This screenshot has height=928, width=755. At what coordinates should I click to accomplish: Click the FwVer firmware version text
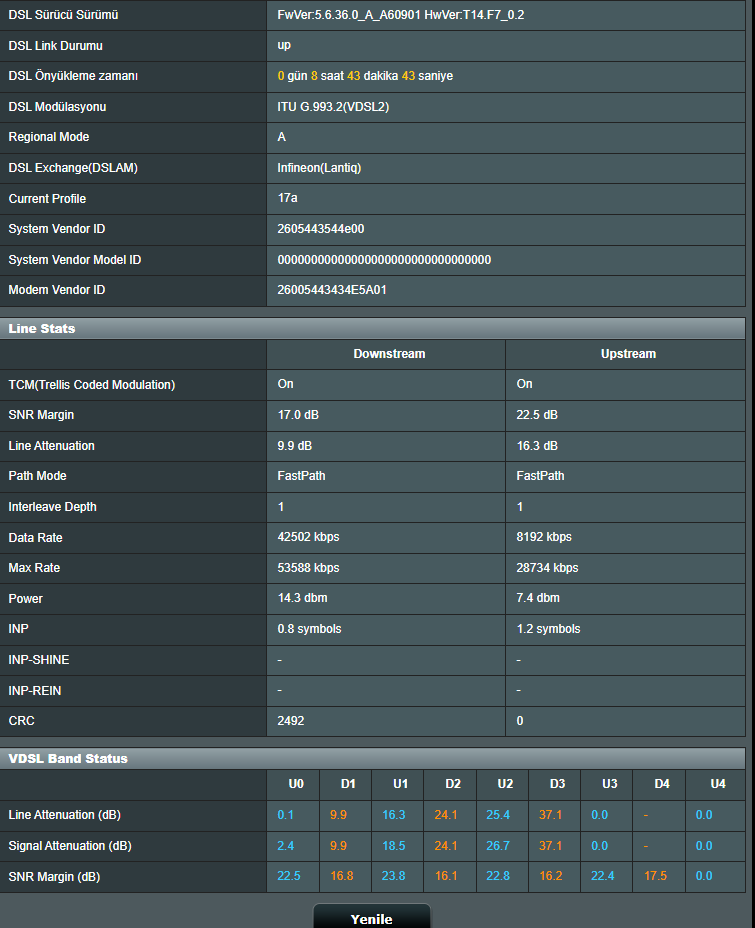tap(401, 15)
